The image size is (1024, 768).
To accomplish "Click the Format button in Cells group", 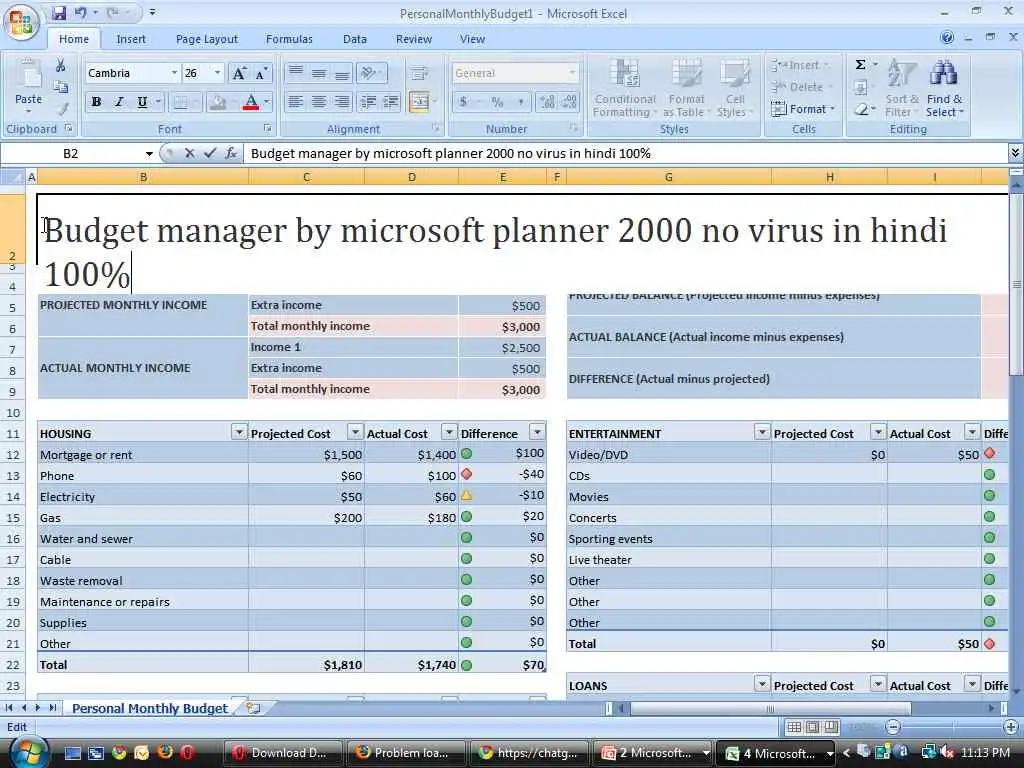I will (803, 109).
